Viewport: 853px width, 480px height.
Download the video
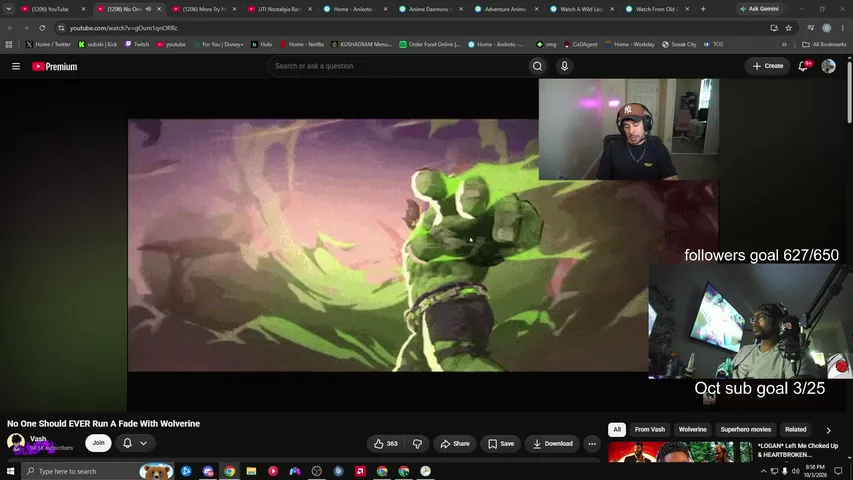(552, 444)
